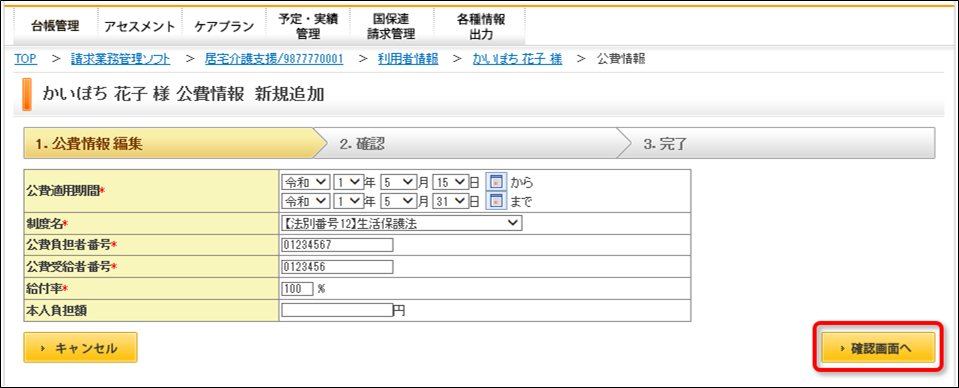Click the 給付率 row label
Screen dimensions: 959x388
click(x=46, y=288)
